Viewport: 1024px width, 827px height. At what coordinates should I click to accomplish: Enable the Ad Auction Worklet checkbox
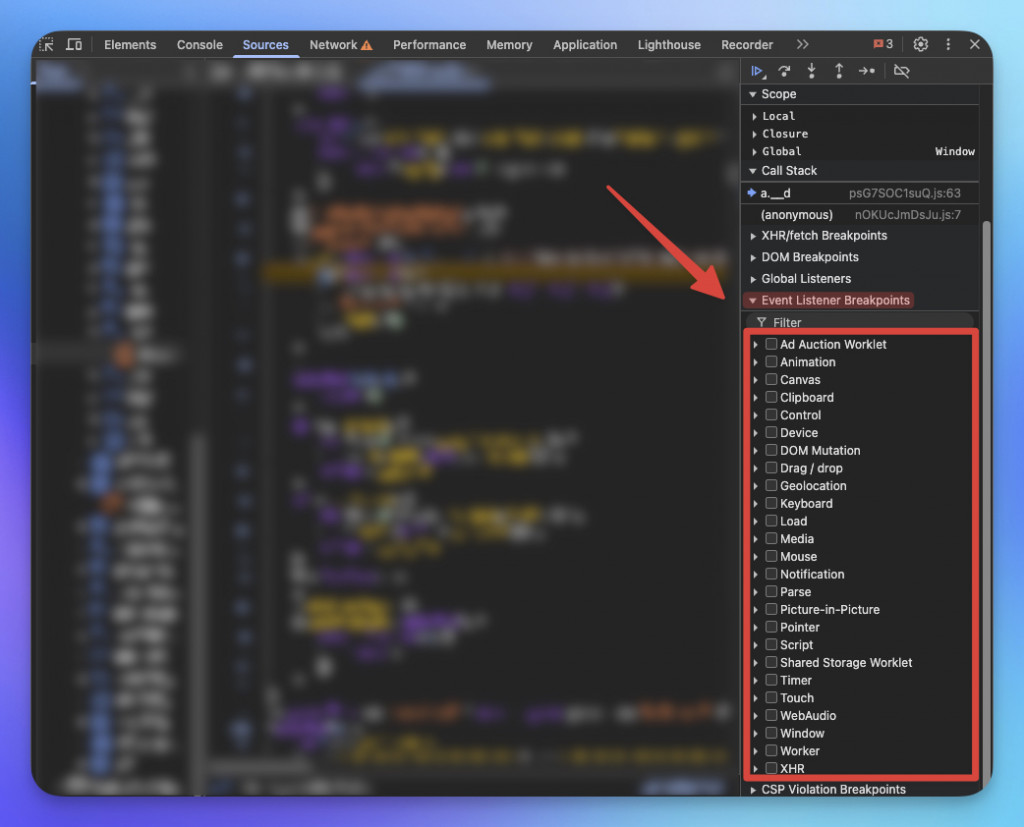(x=771, y=344)
